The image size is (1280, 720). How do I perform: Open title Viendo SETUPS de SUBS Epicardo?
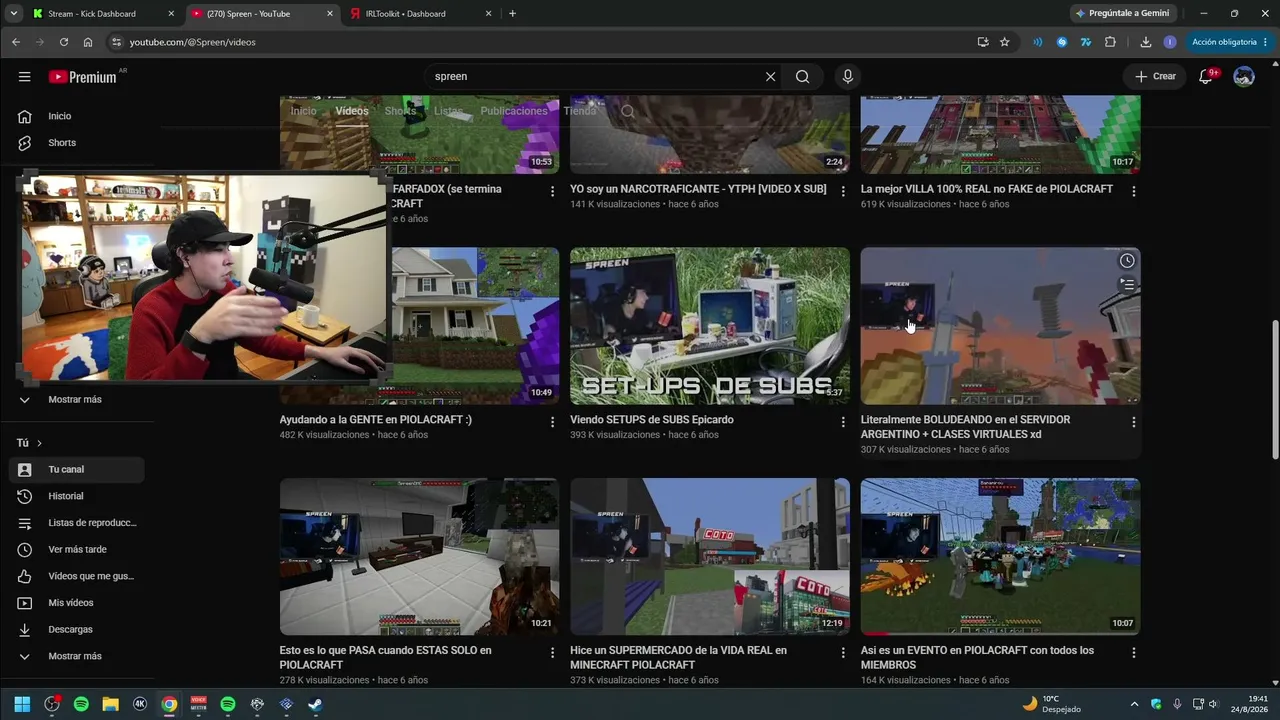(x=652, y=420)
